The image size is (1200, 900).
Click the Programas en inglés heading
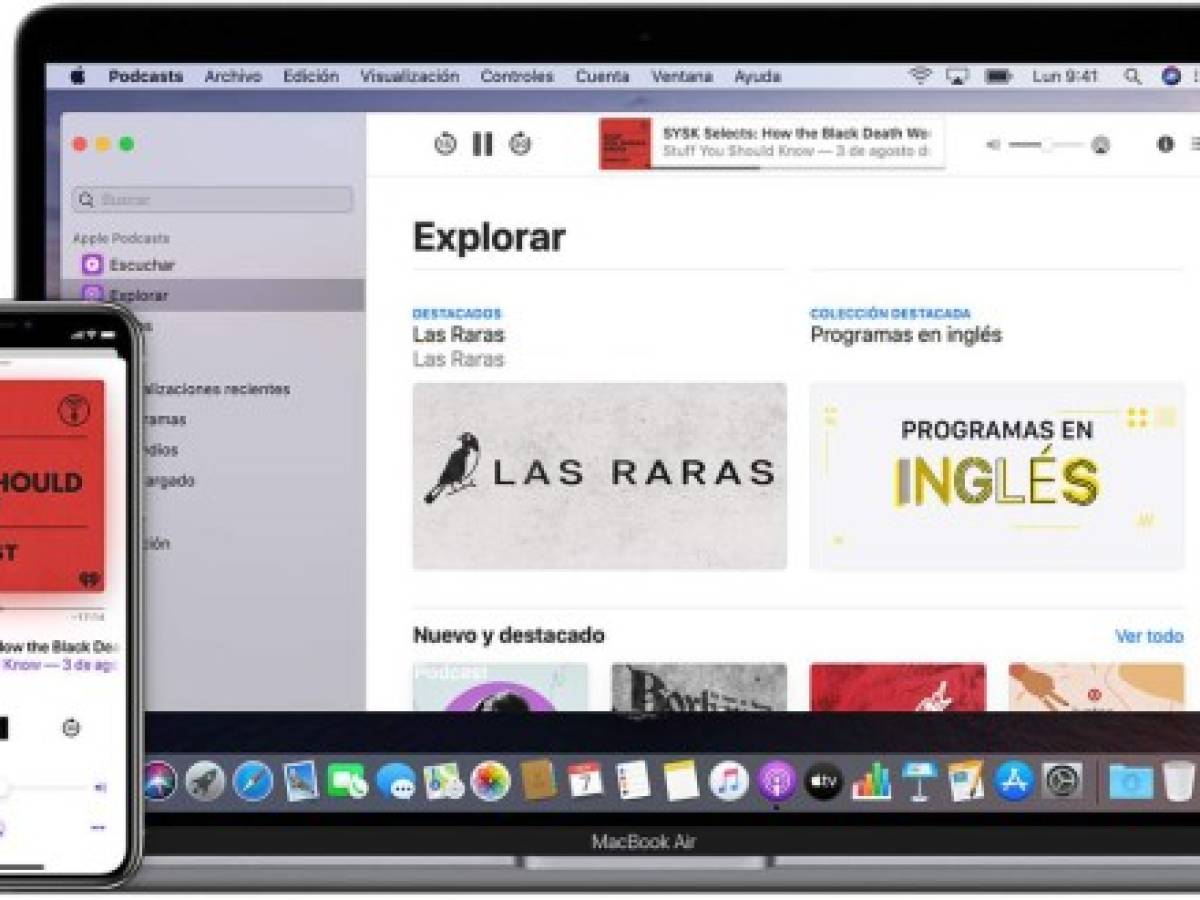(906, 335)
